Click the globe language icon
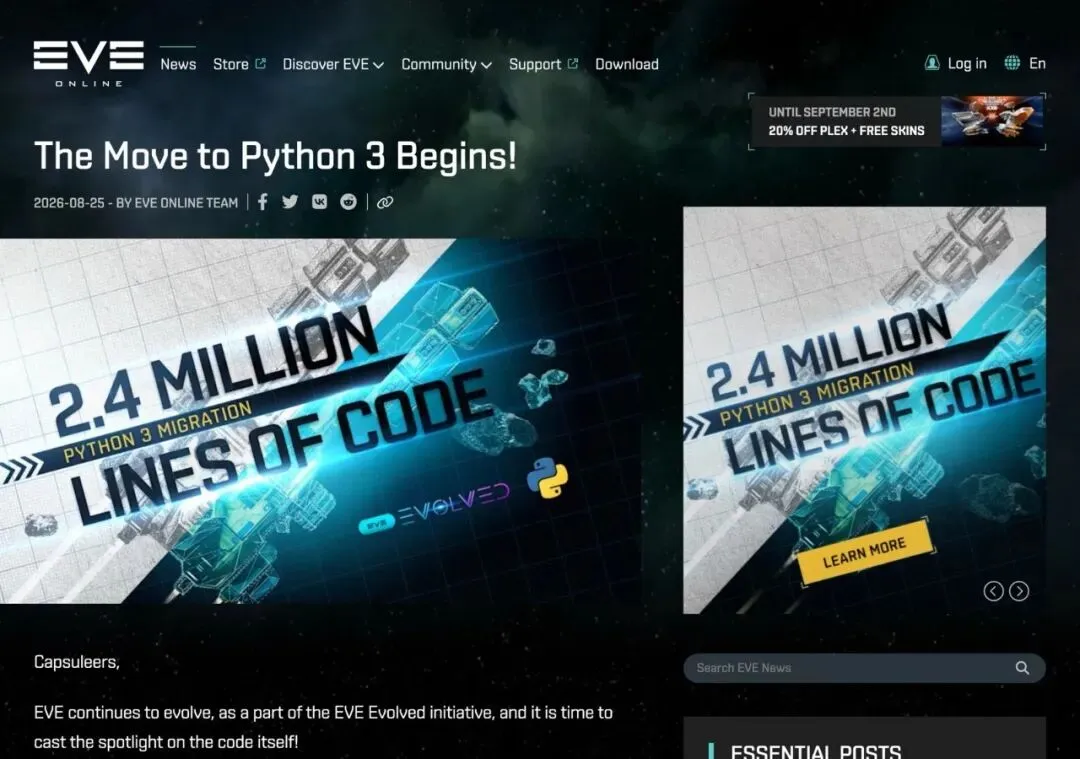The width and height of the screenshot is (1080, 759). [1012, 63]
